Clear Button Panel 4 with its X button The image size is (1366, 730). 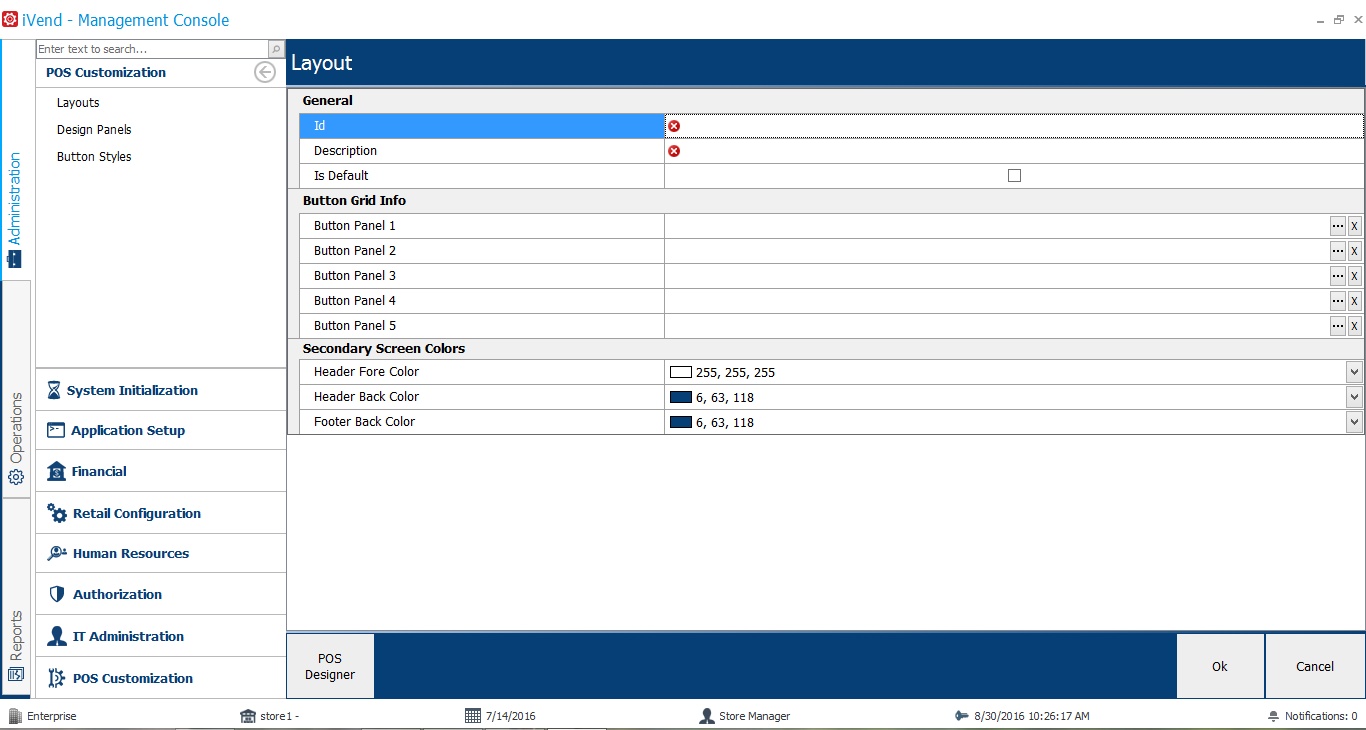(1355, 301)
